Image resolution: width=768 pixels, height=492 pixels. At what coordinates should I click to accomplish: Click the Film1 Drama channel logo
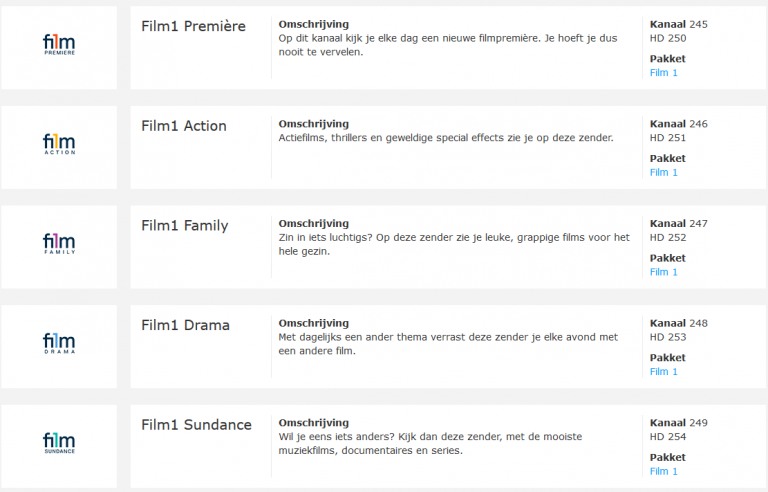[59, 344]
